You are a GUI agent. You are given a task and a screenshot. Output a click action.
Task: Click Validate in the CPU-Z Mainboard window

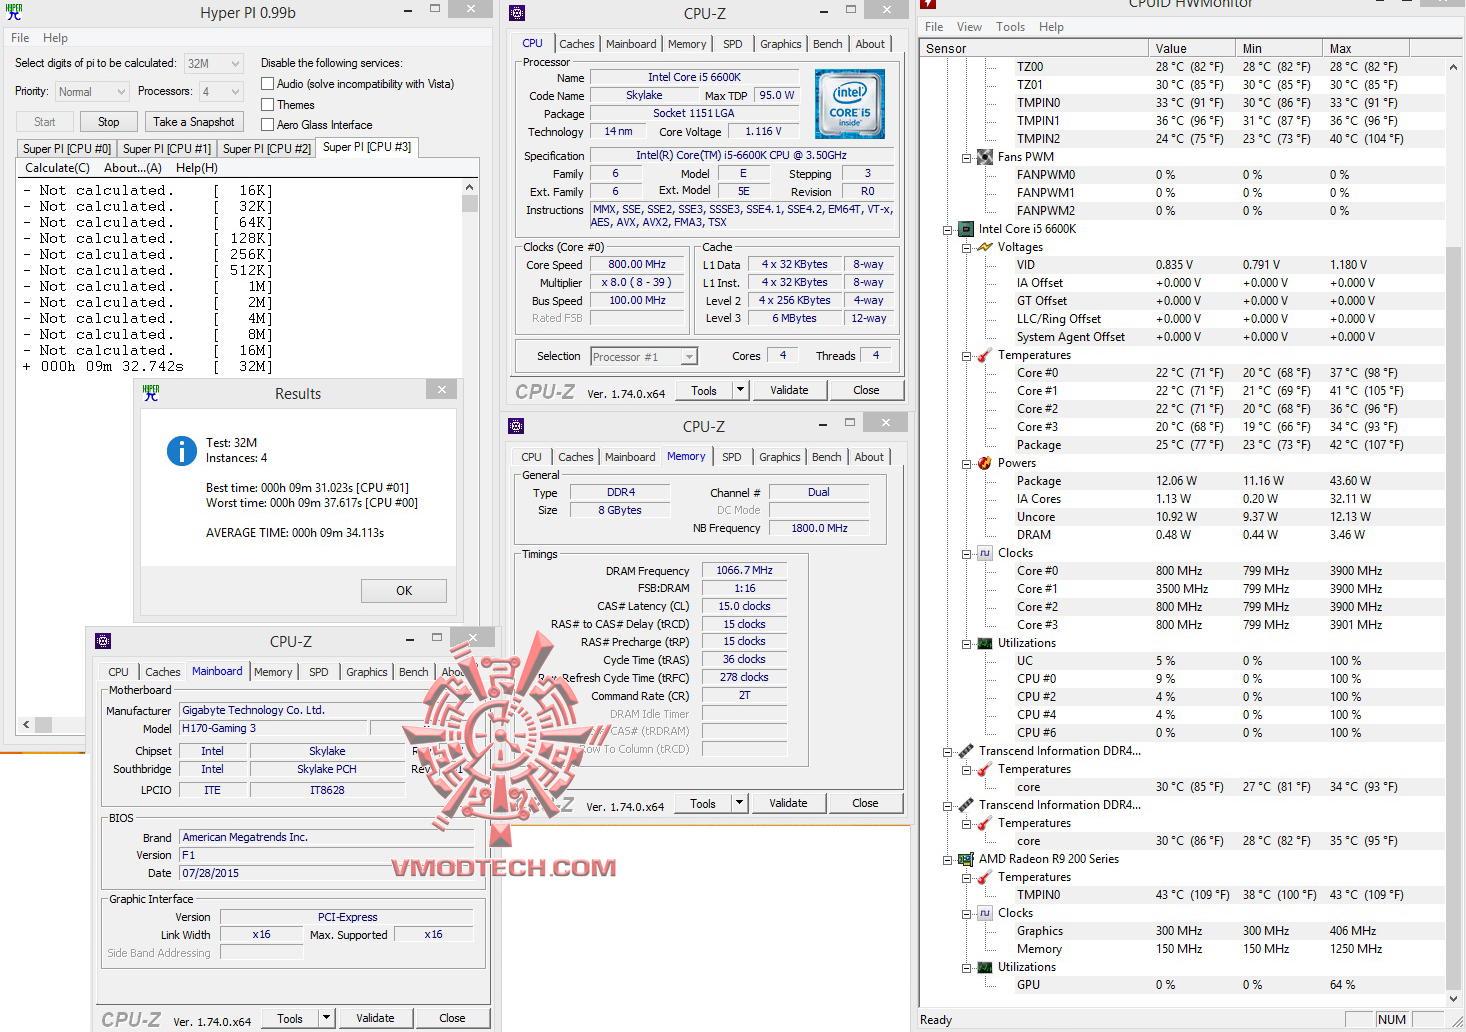point(375,1018)
